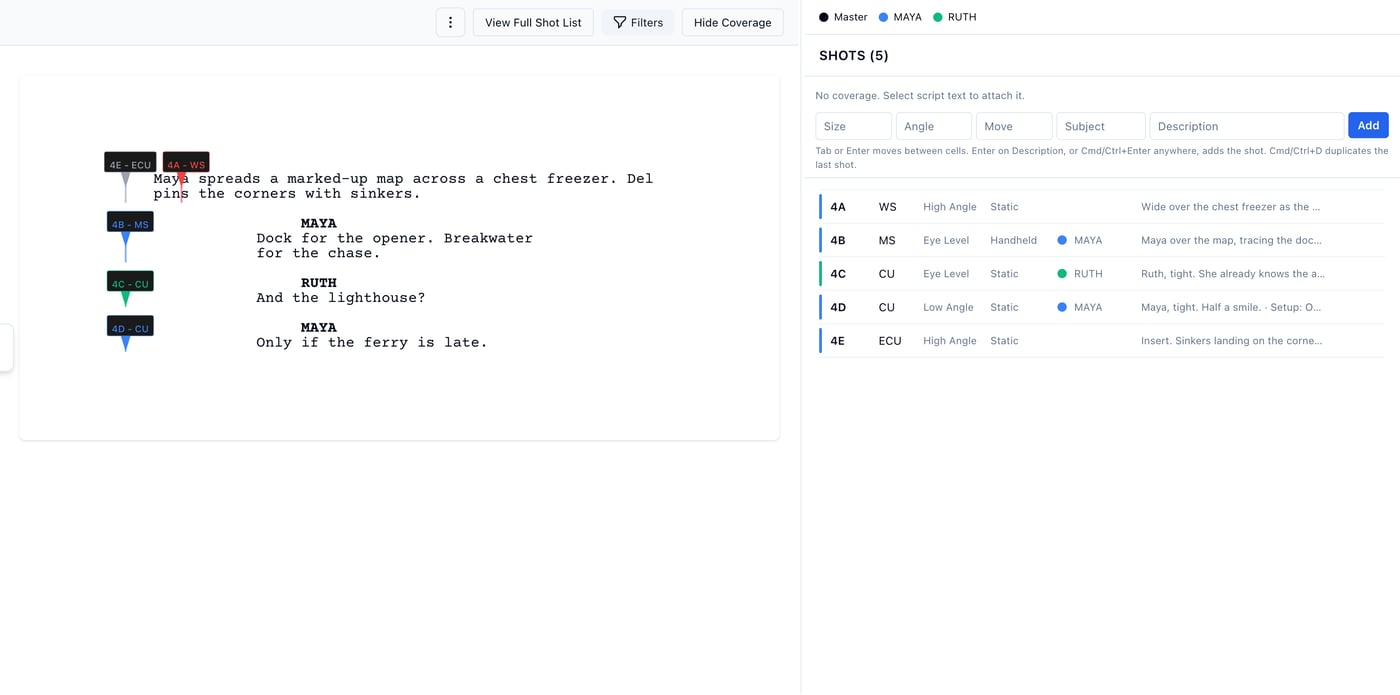1400x695 pixels.
Task: Select the 4E - ECU marker on the script
Action: tap(130, 163)
